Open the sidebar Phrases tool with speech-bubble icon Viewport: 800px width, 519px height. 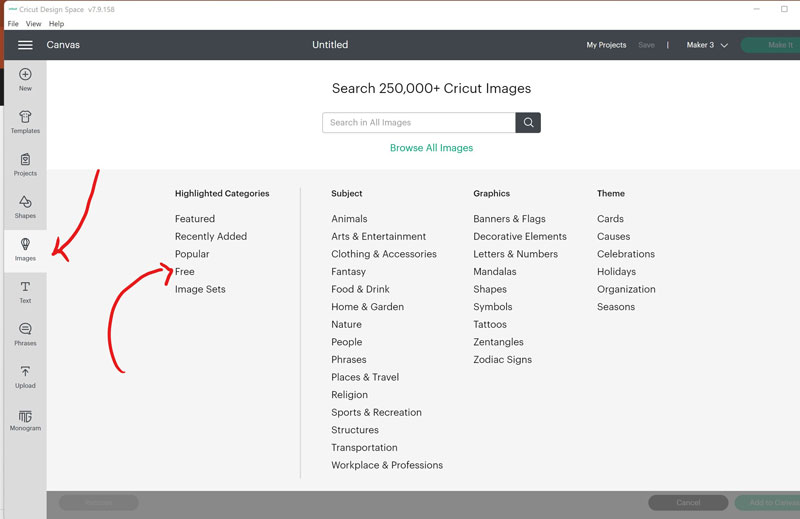coord(25,335)
